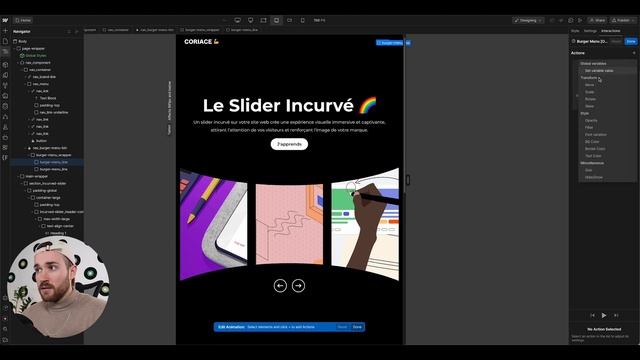This screenshot has width=640, height=360.
Task: Select the Navigator panel icon in sidebar
Action: [x=5, y=52]
